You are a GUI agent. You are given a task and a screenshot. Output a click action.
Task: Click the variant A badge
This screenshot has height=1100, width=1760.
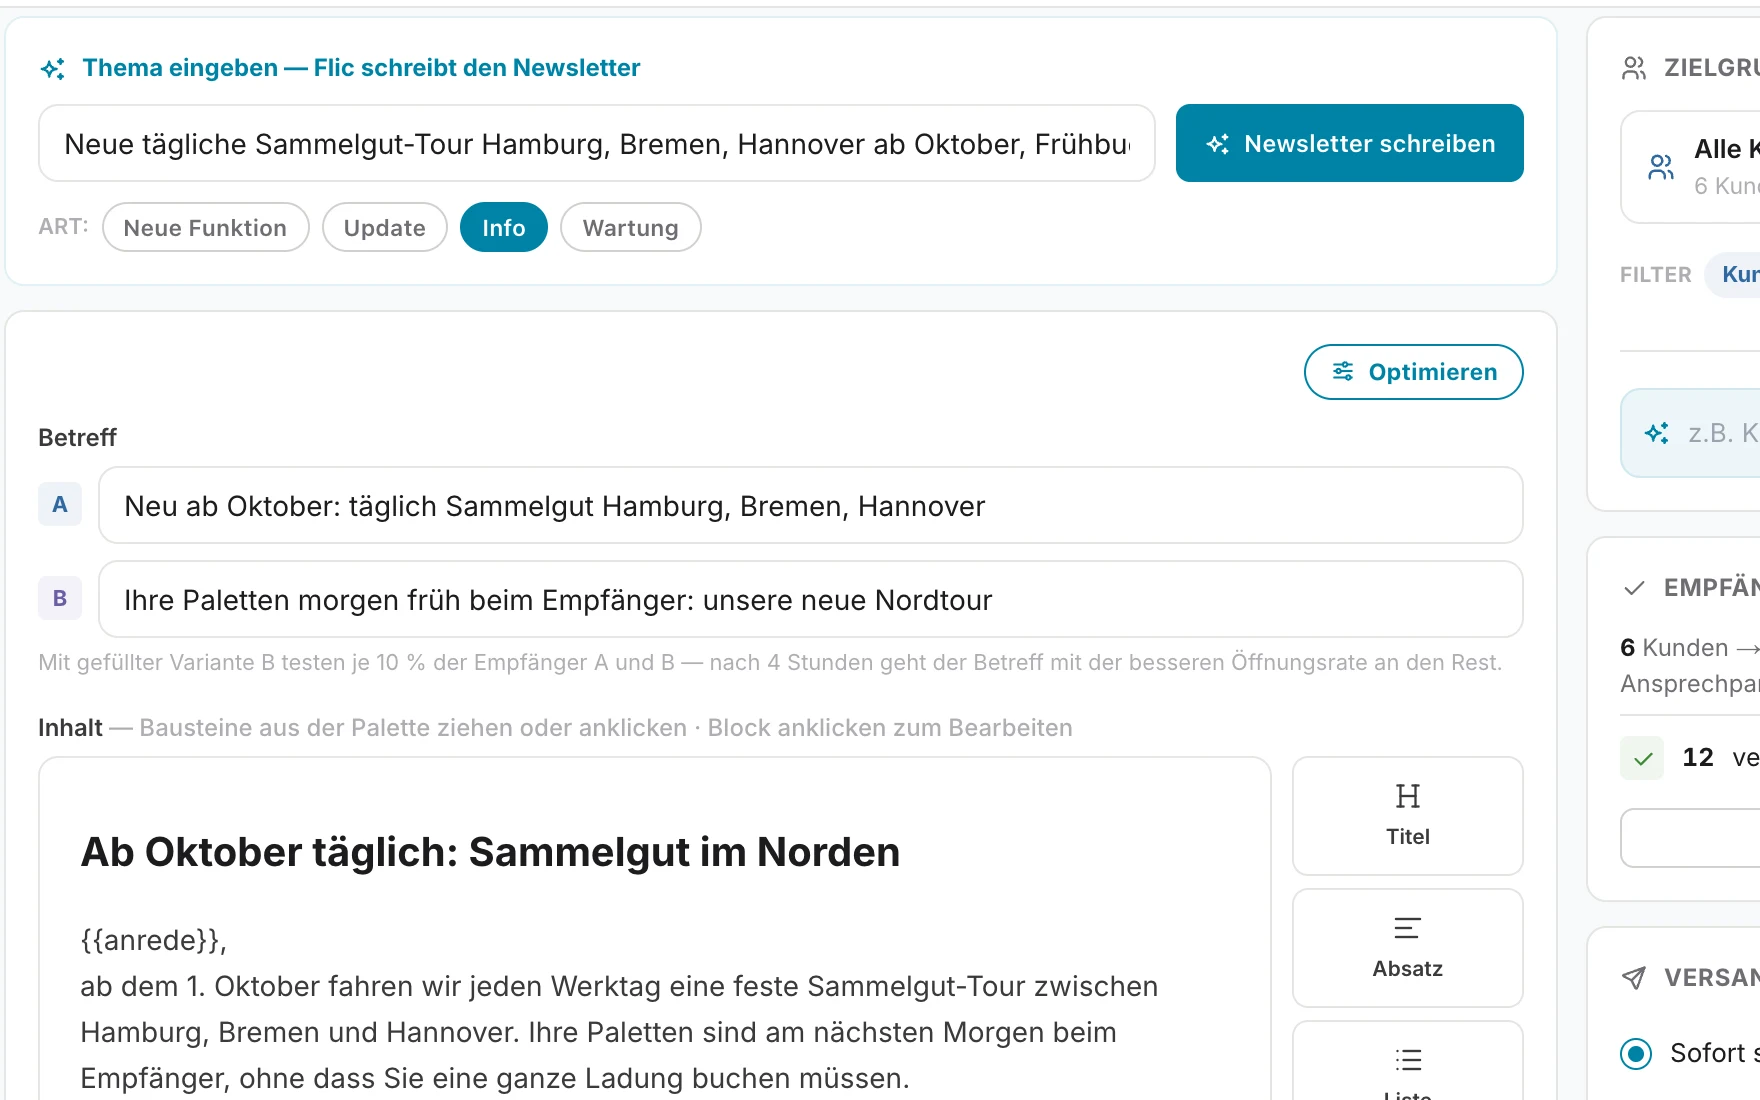[60, 504]
